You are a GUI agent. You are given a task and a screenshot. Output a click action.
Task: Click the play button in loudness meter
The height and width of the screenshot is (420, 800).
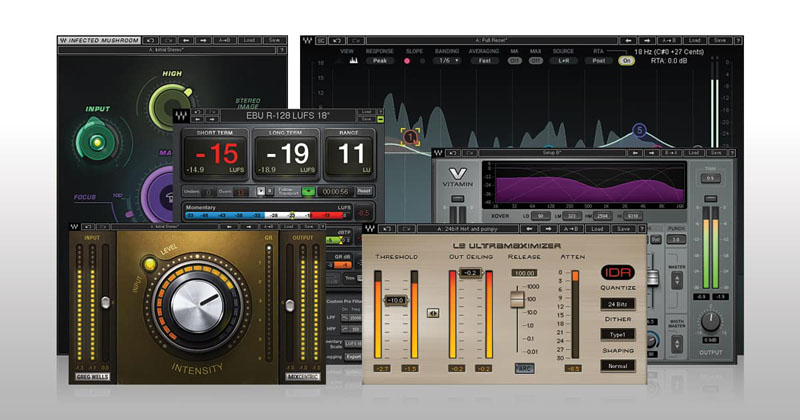point(261,191)
